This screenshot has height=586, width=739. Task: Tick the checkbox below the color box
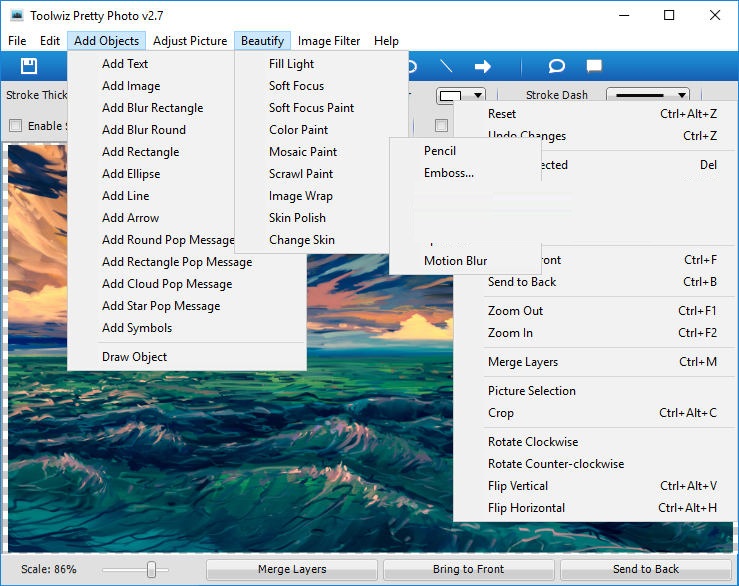[x=441, y=126]
